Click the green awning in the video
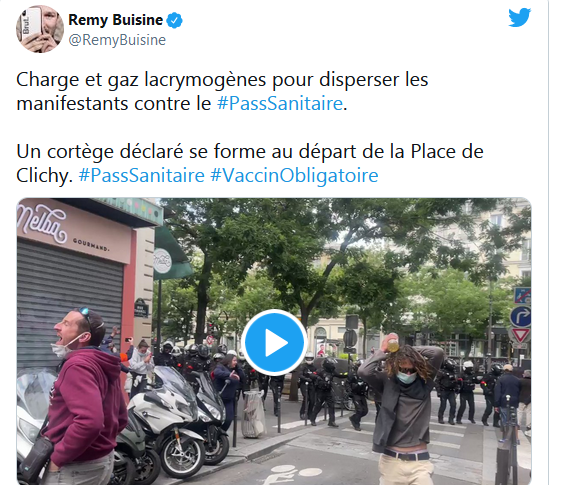This screenshot has width=562, height=485. click(x=171, y=256)
